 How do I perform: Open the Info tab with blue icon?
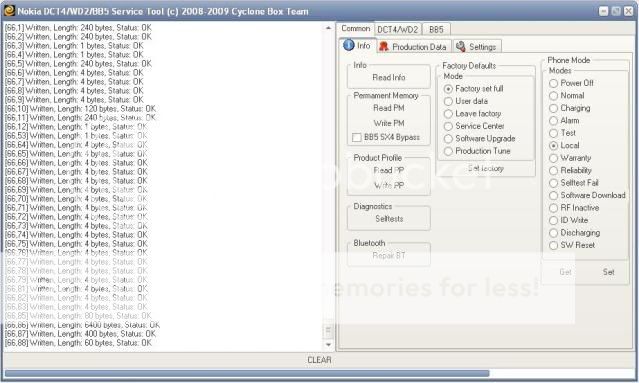[357, 46]
